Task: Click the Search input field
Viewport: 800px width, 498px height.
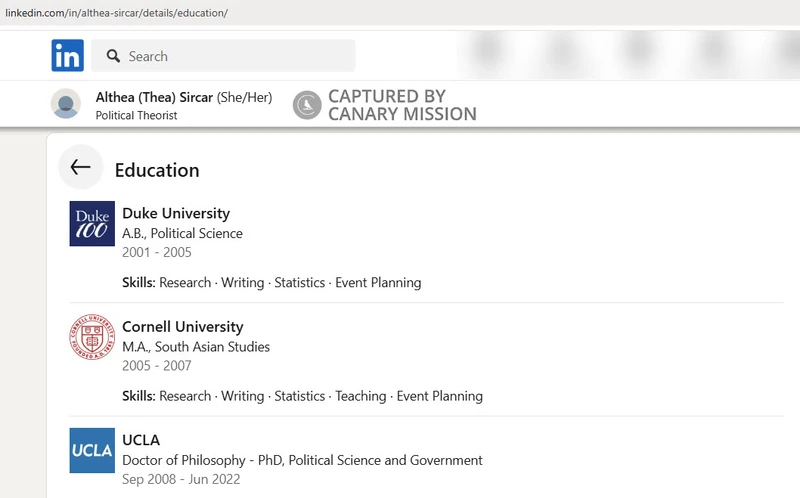Action: pos(223,56)
